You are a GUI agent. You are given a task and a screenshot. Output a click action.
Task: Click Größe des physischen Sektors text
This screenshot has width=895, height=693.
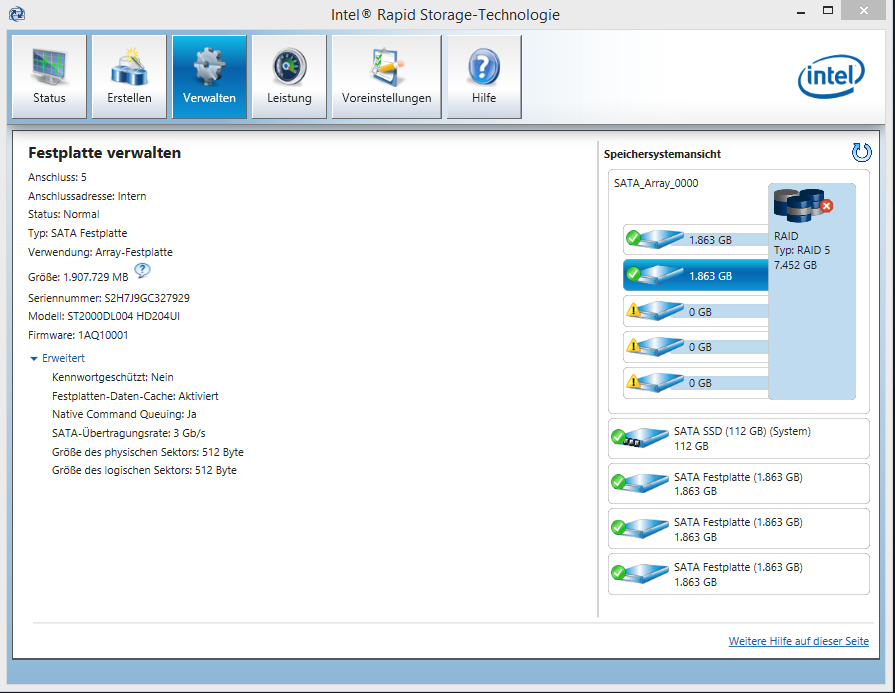(148, 452)
